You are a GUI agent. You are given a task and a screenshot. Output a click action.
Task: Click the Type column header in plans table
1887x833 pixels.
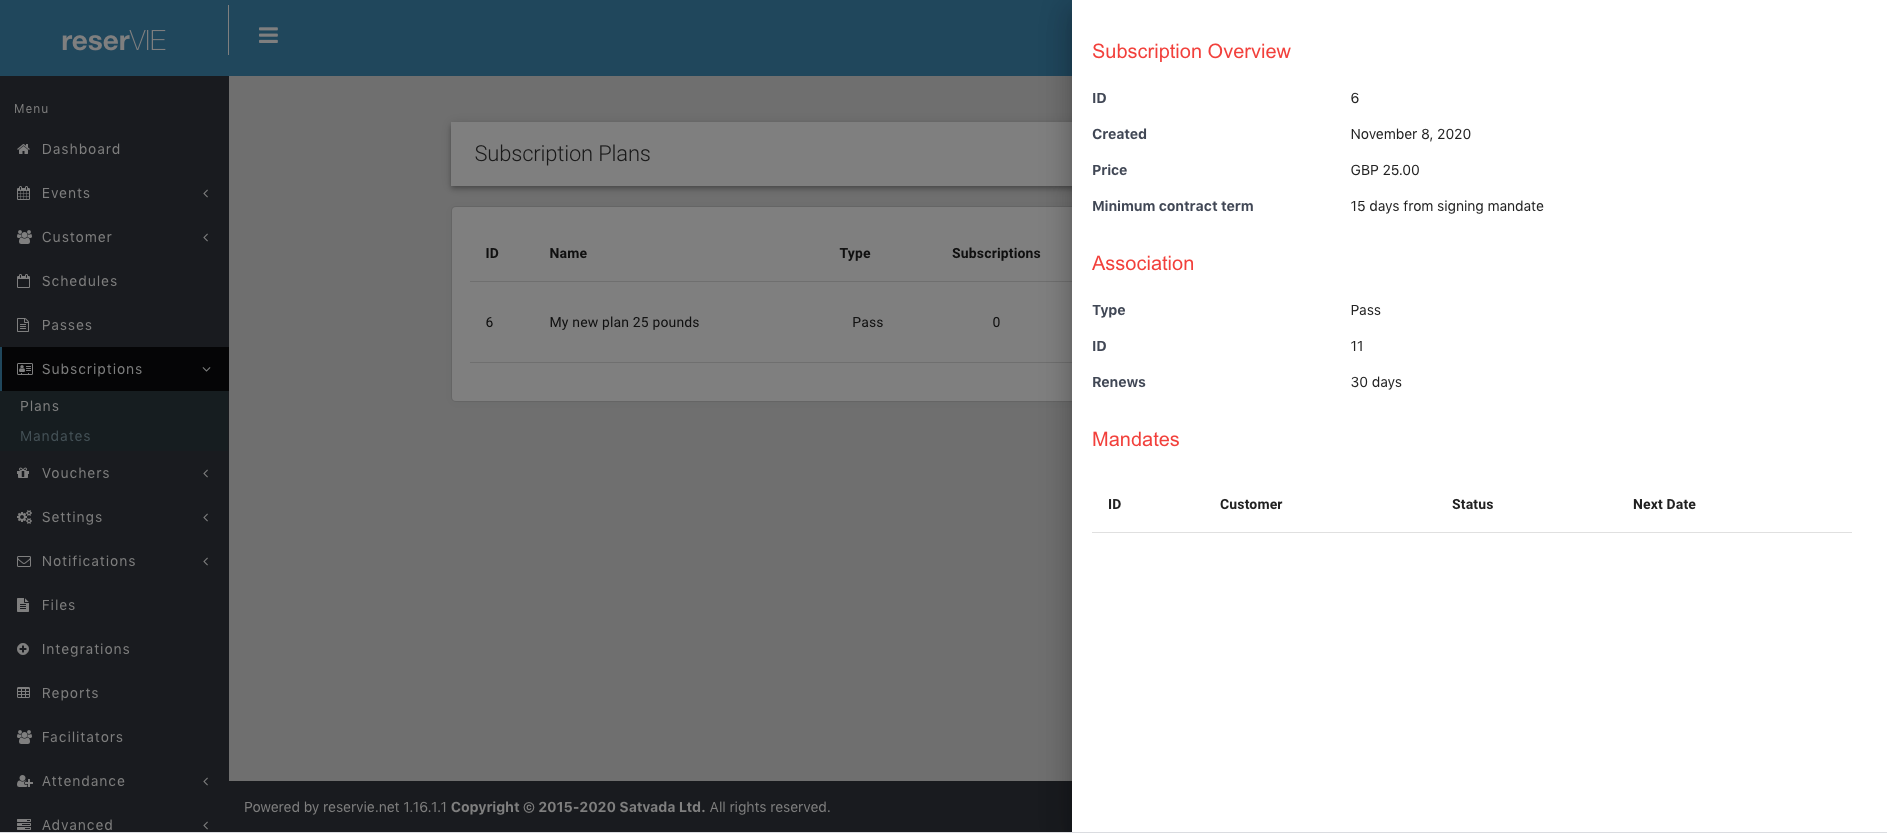(855, 253)
